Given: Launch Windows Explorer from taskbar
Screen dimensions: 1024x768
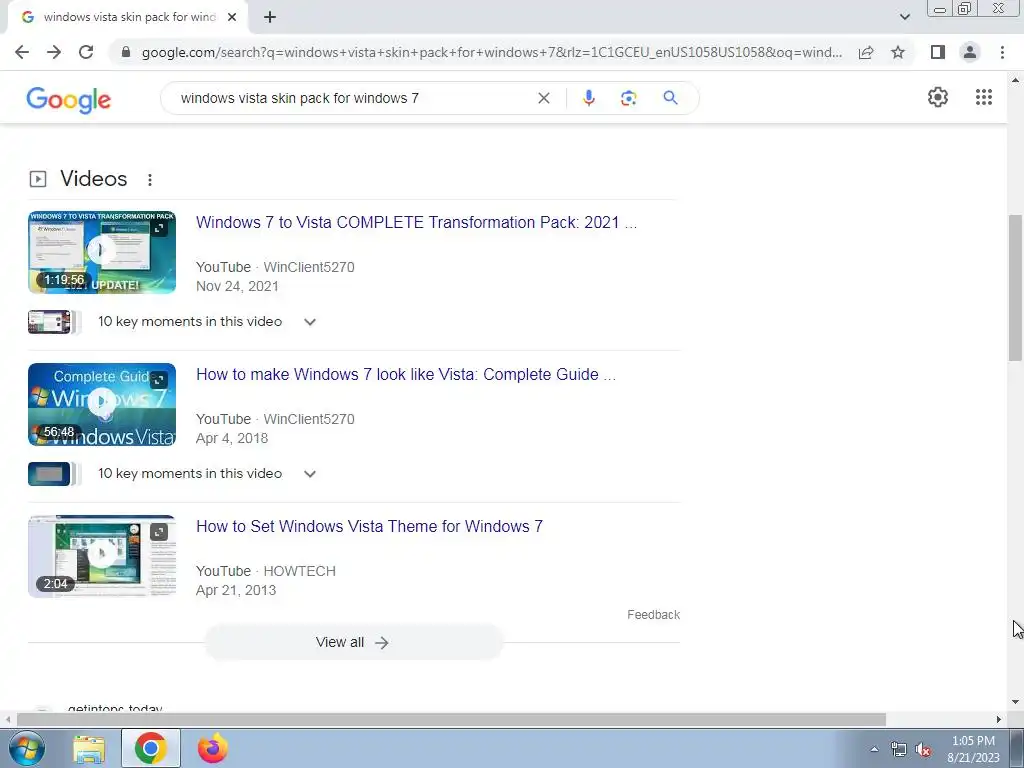Looking at the screenshot, I should (x=89, y=749).
